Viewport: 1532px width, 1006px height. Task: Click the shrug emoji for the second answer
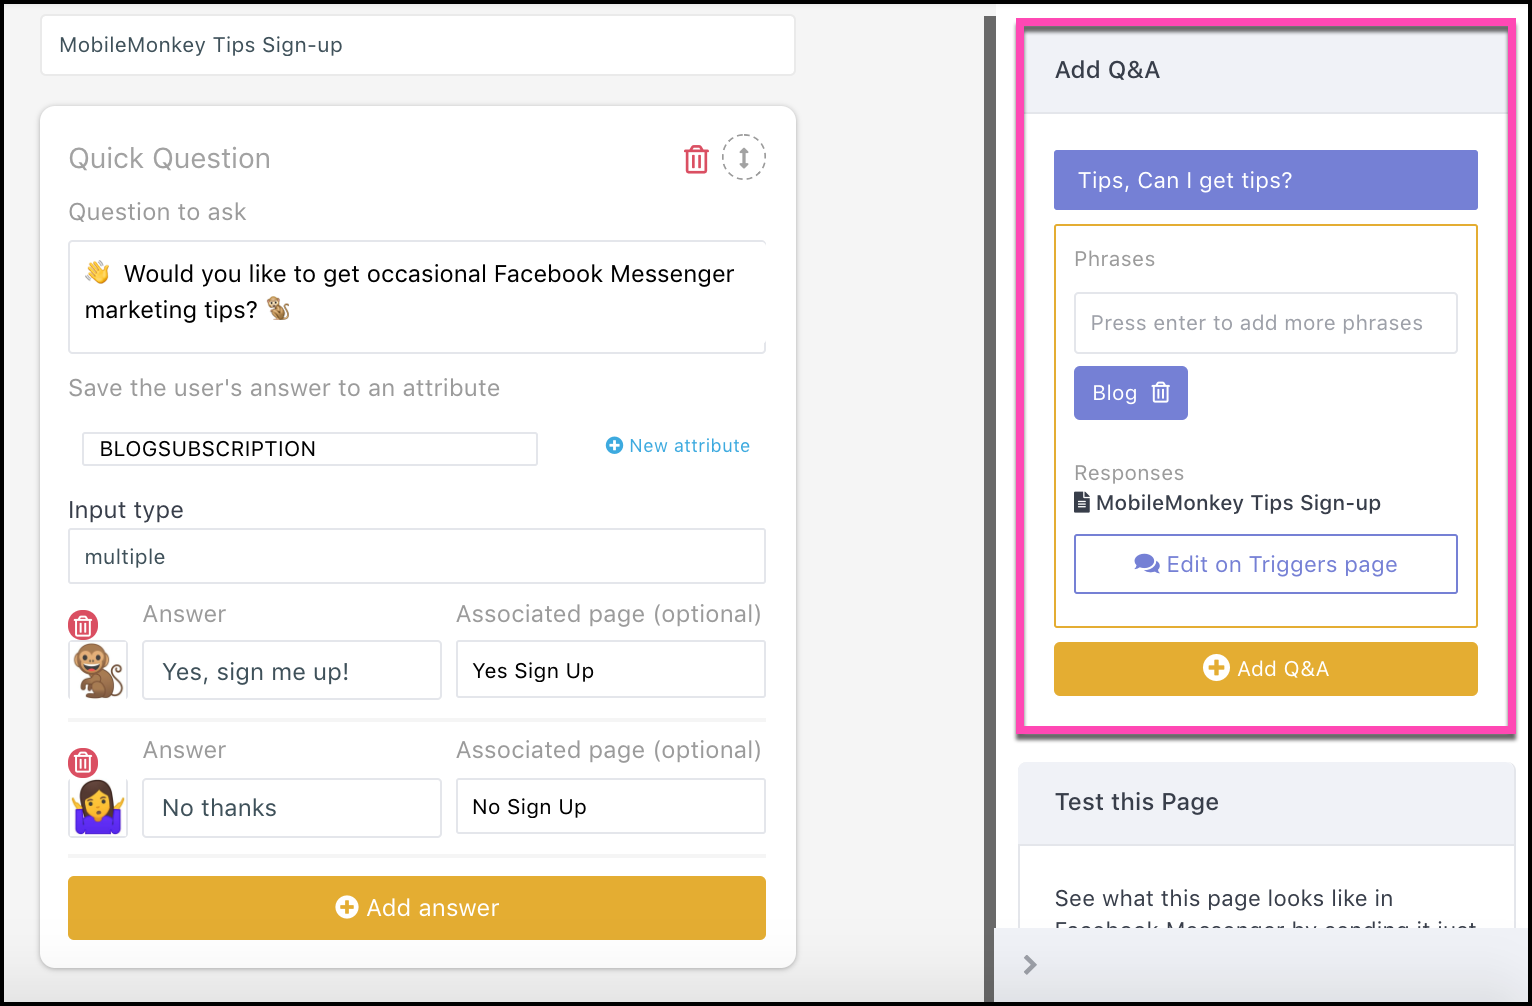click(x=97, y=806)
